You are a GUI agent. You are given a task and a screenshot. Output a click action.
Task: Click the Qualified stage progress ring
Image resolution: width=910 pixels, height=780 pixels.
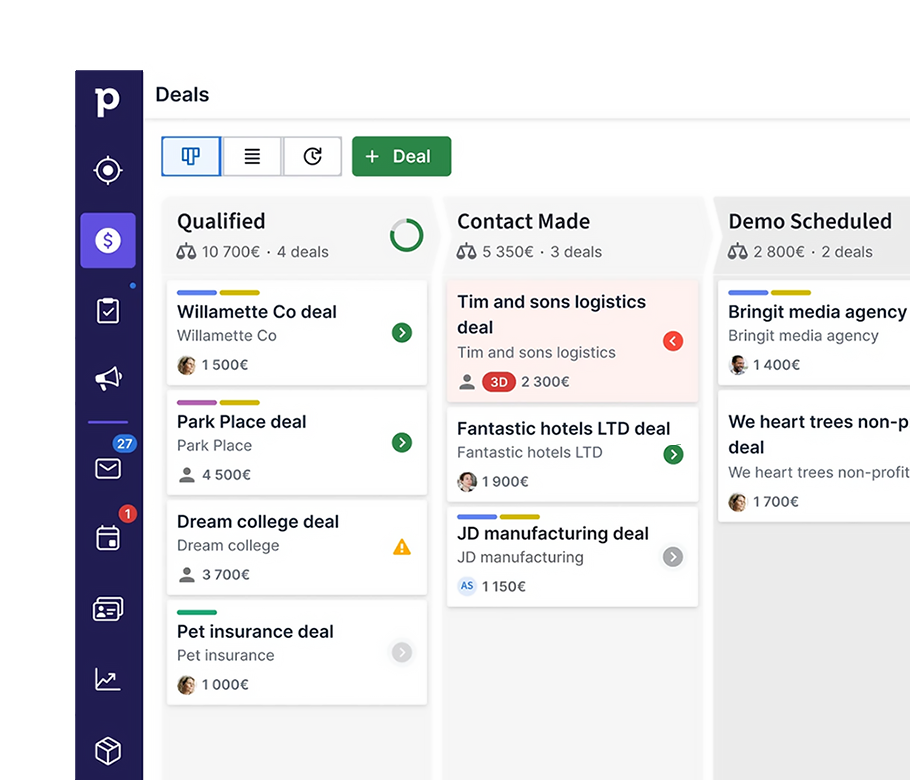point(406,236)
